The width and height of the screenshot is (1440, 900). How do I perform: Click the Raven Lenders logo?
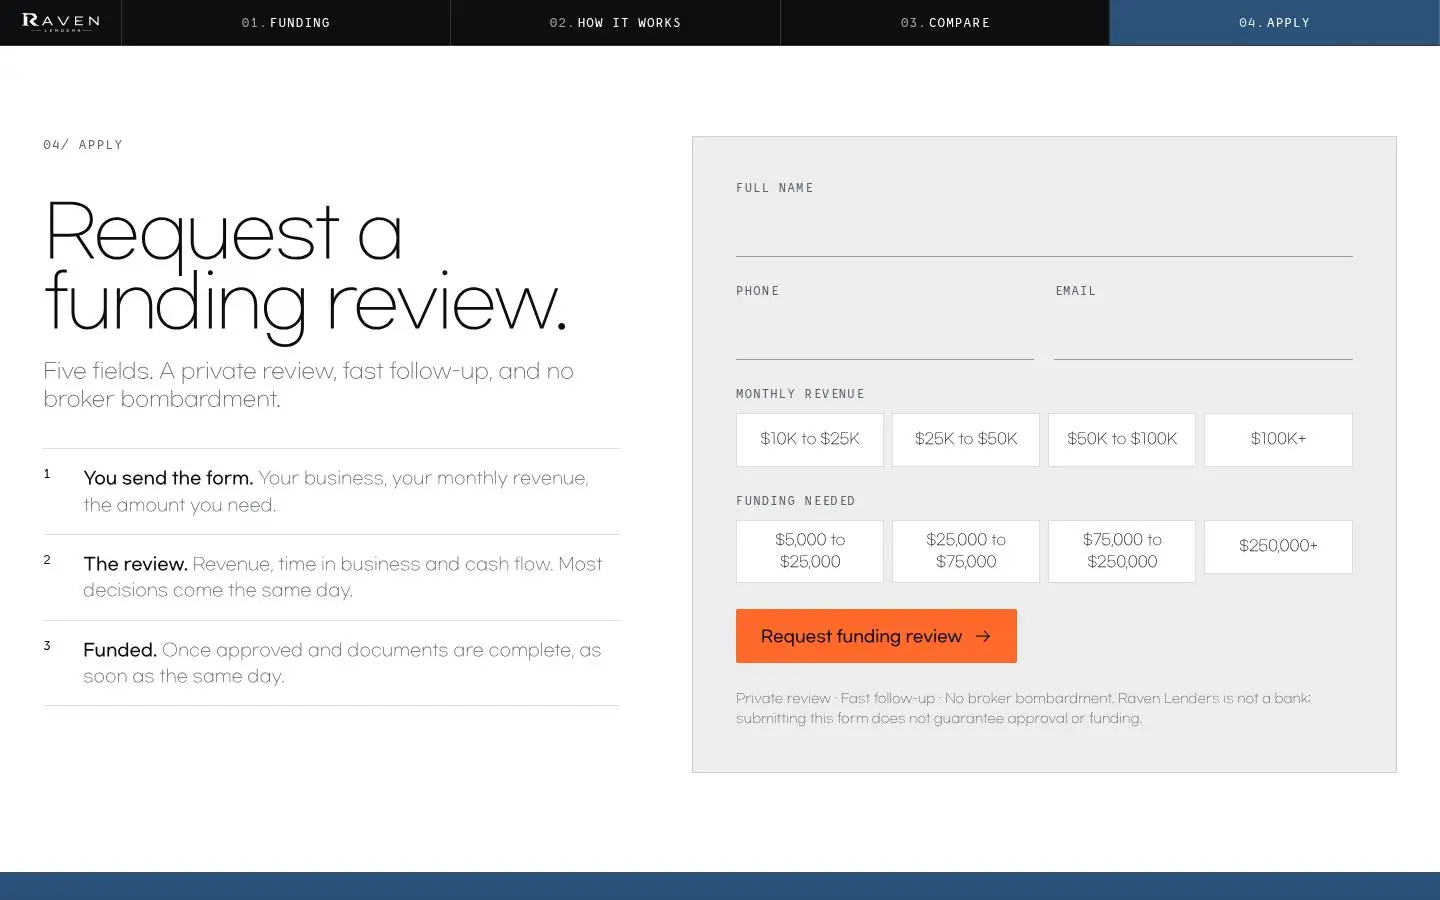pyautogui.click(x=60, y=22)
